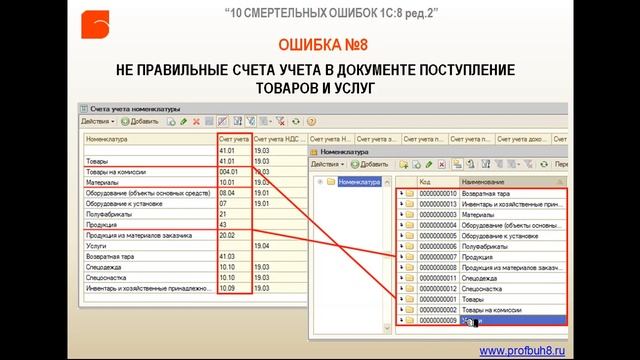Select Продукция из материалов заказч... in Номенклатура list
The width and height of the screenshot is (640, 360).
482,268
